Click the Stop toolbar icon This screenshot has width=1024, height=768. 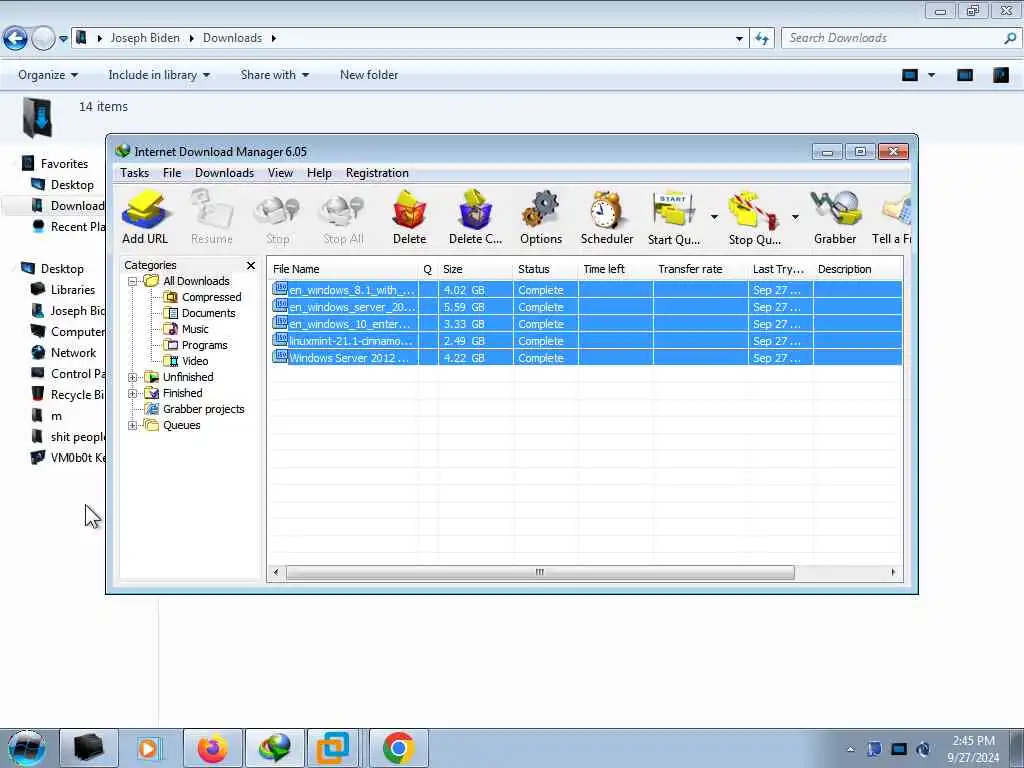click(x=278, y=217)
